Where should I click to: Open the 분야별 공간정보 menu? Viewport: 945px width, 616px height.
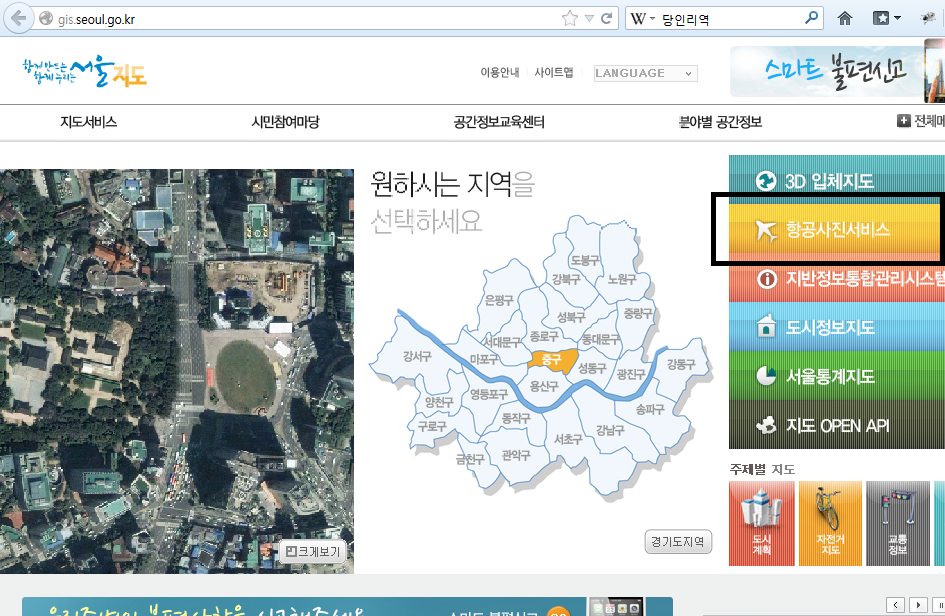pyautogui.click(x=720, y=122)
